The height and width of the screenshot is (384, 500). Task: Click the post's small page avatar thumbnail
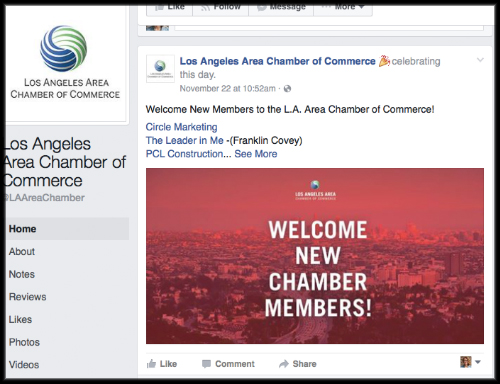click(160, 69)
